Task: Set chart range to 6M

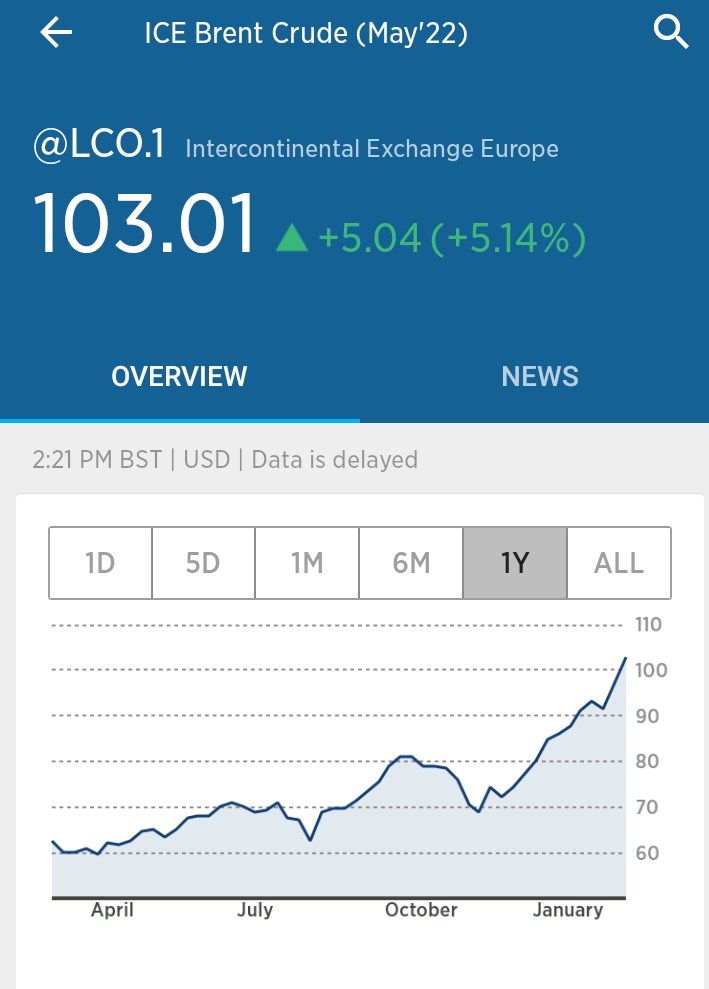Action: coord(411,563)
